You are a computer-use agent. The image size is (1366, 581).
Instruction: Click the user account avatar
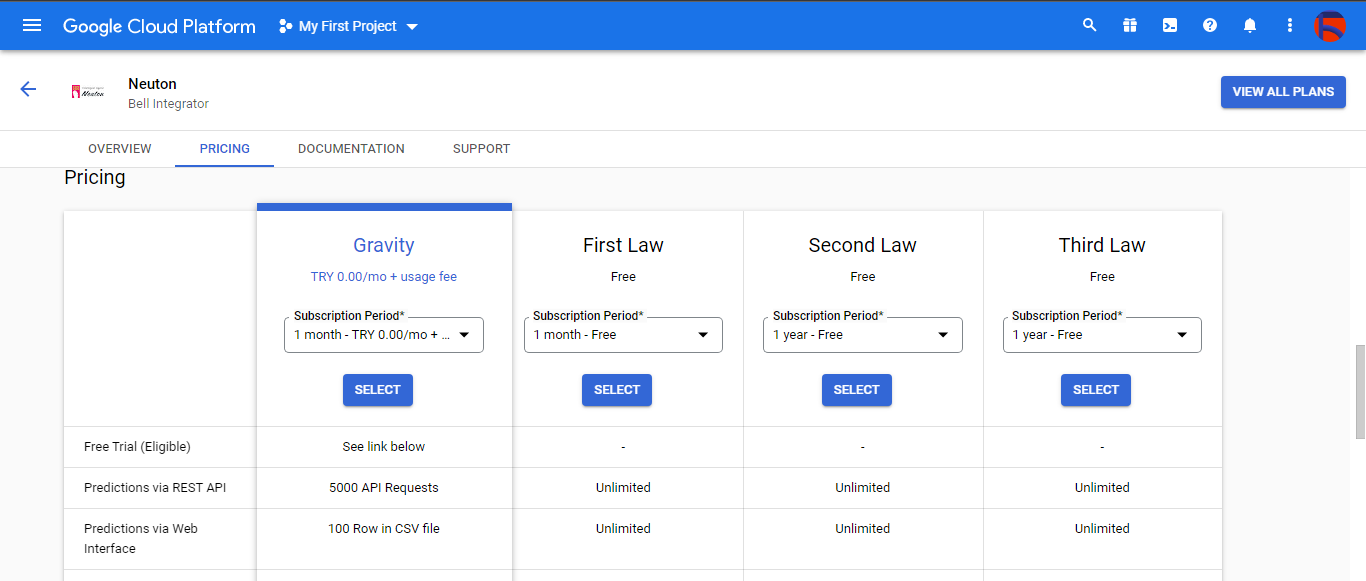coord(1329,26)
